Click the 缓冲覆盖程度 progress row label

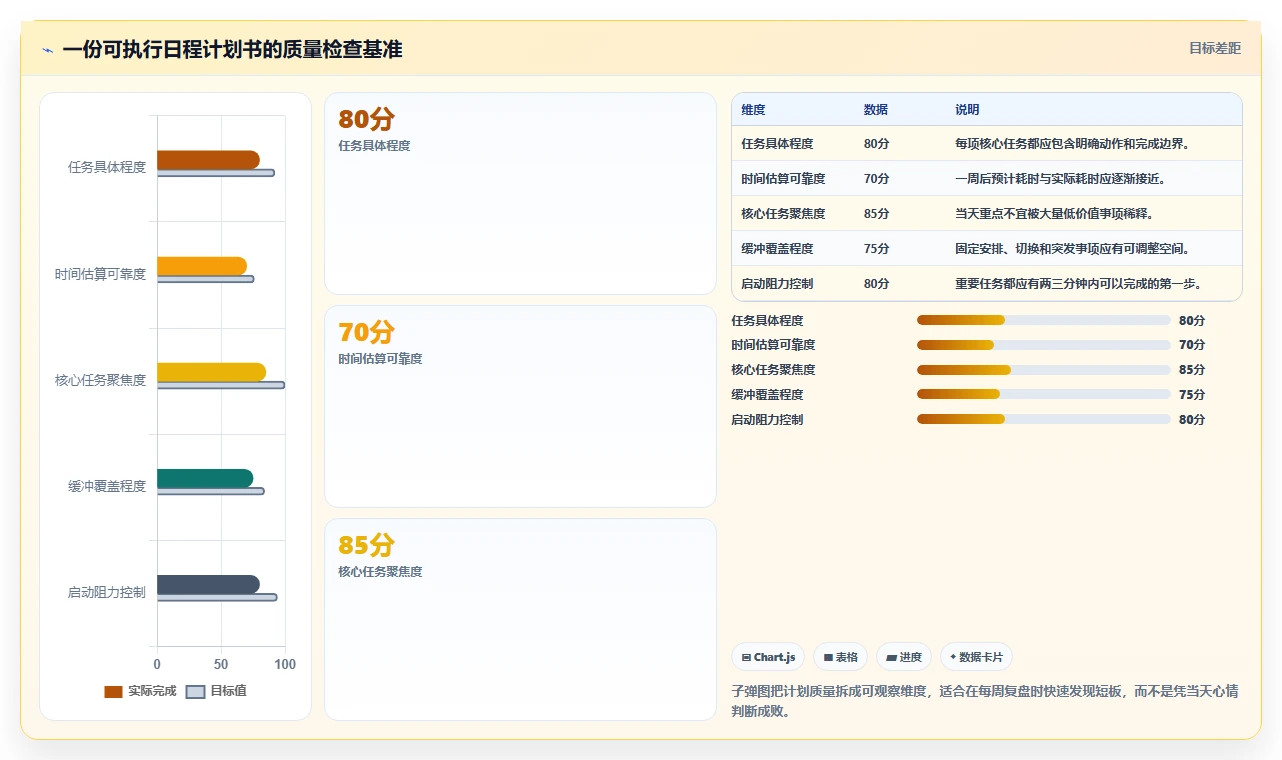767,395
